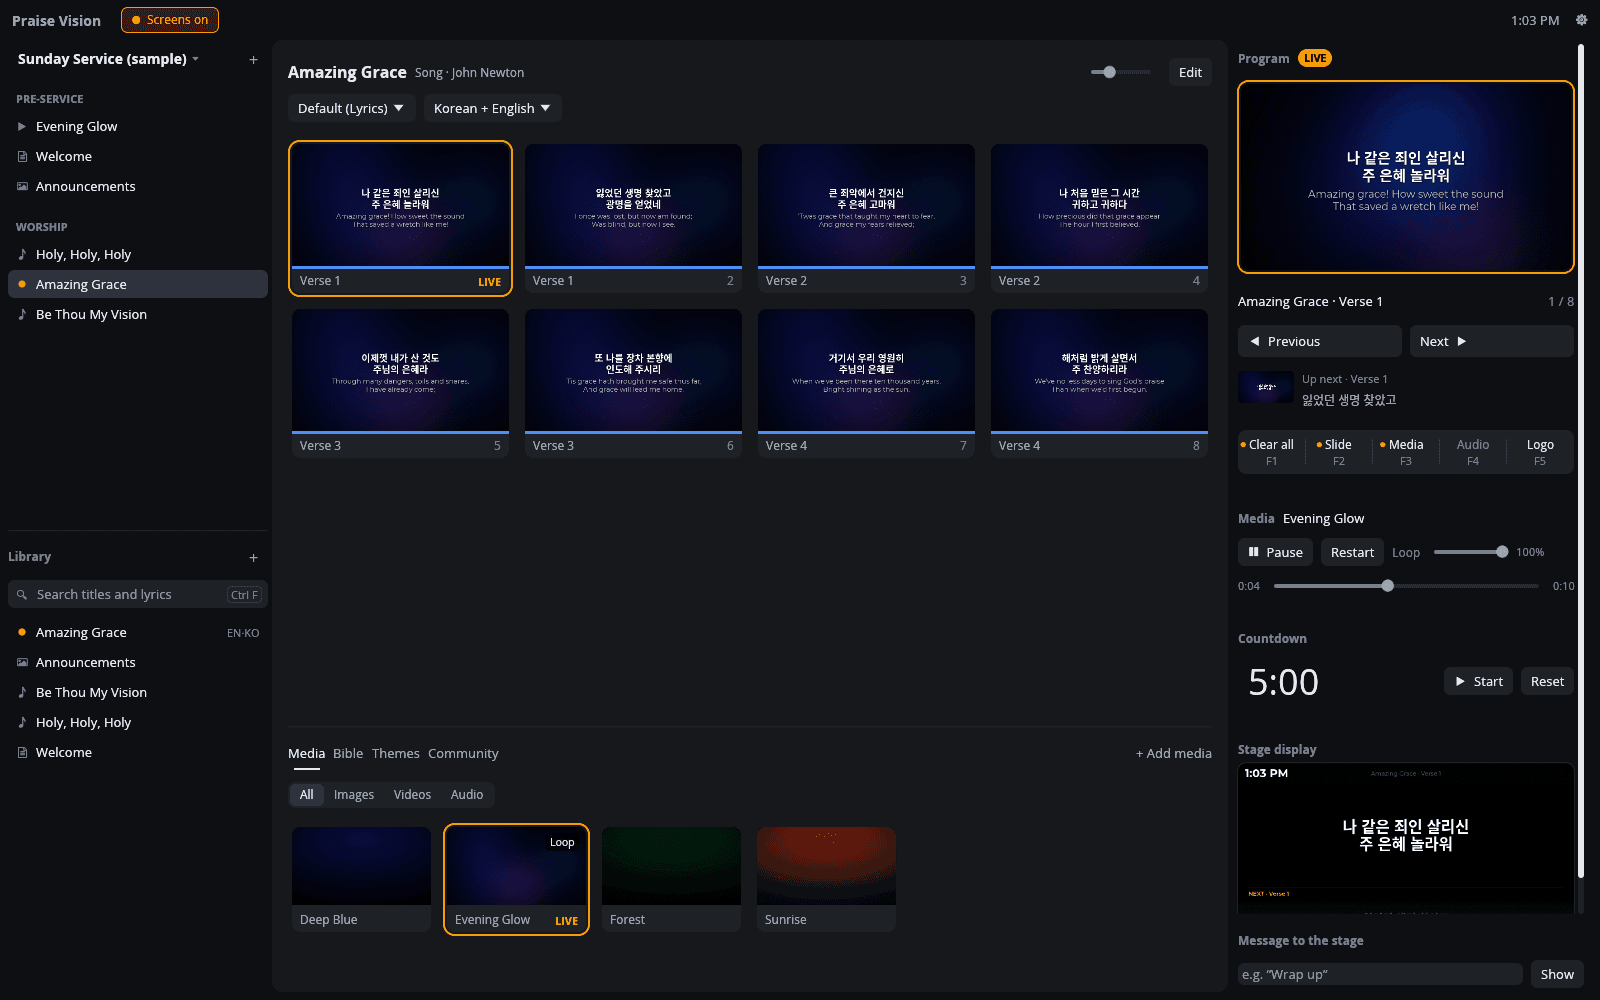This screenshot has width=1600, height=1000.
Task: Click the search magnifier icon in Library
Action: [22, 595]
